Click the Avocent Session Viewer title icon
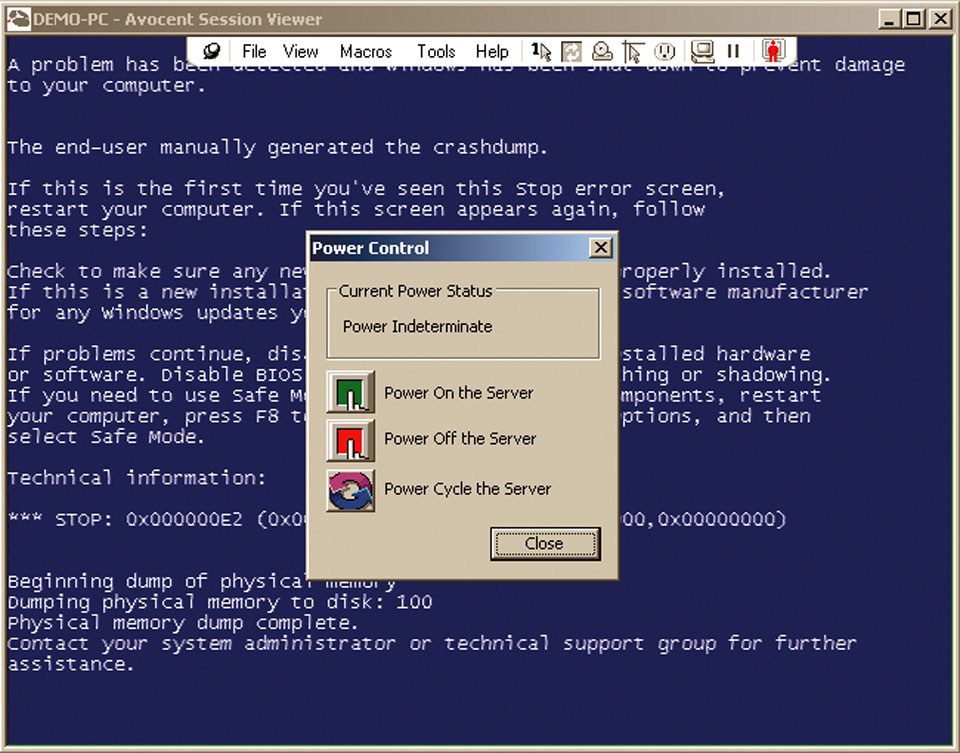This screenshot has width=960, height=753. click(x=18, y=19)
